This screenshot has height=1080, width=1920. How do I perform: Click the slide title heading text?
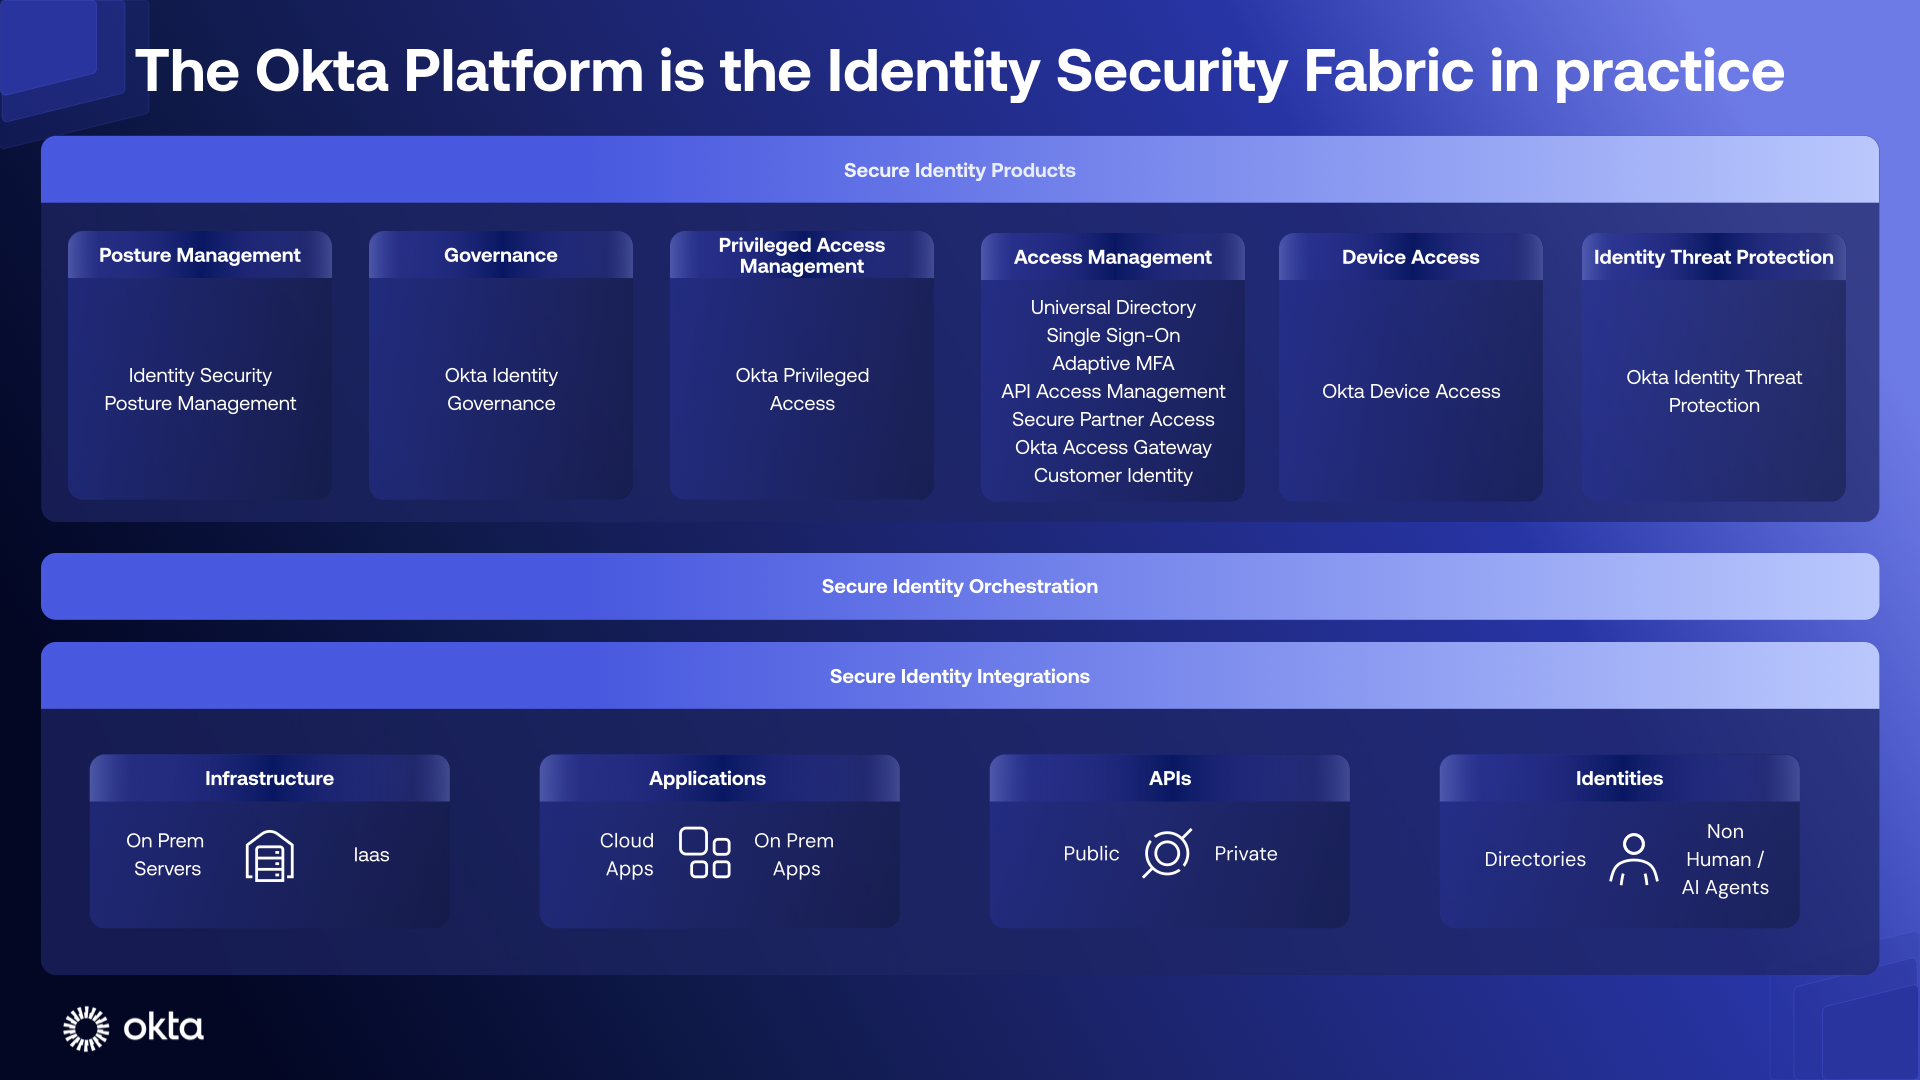[x=959, y=71]
